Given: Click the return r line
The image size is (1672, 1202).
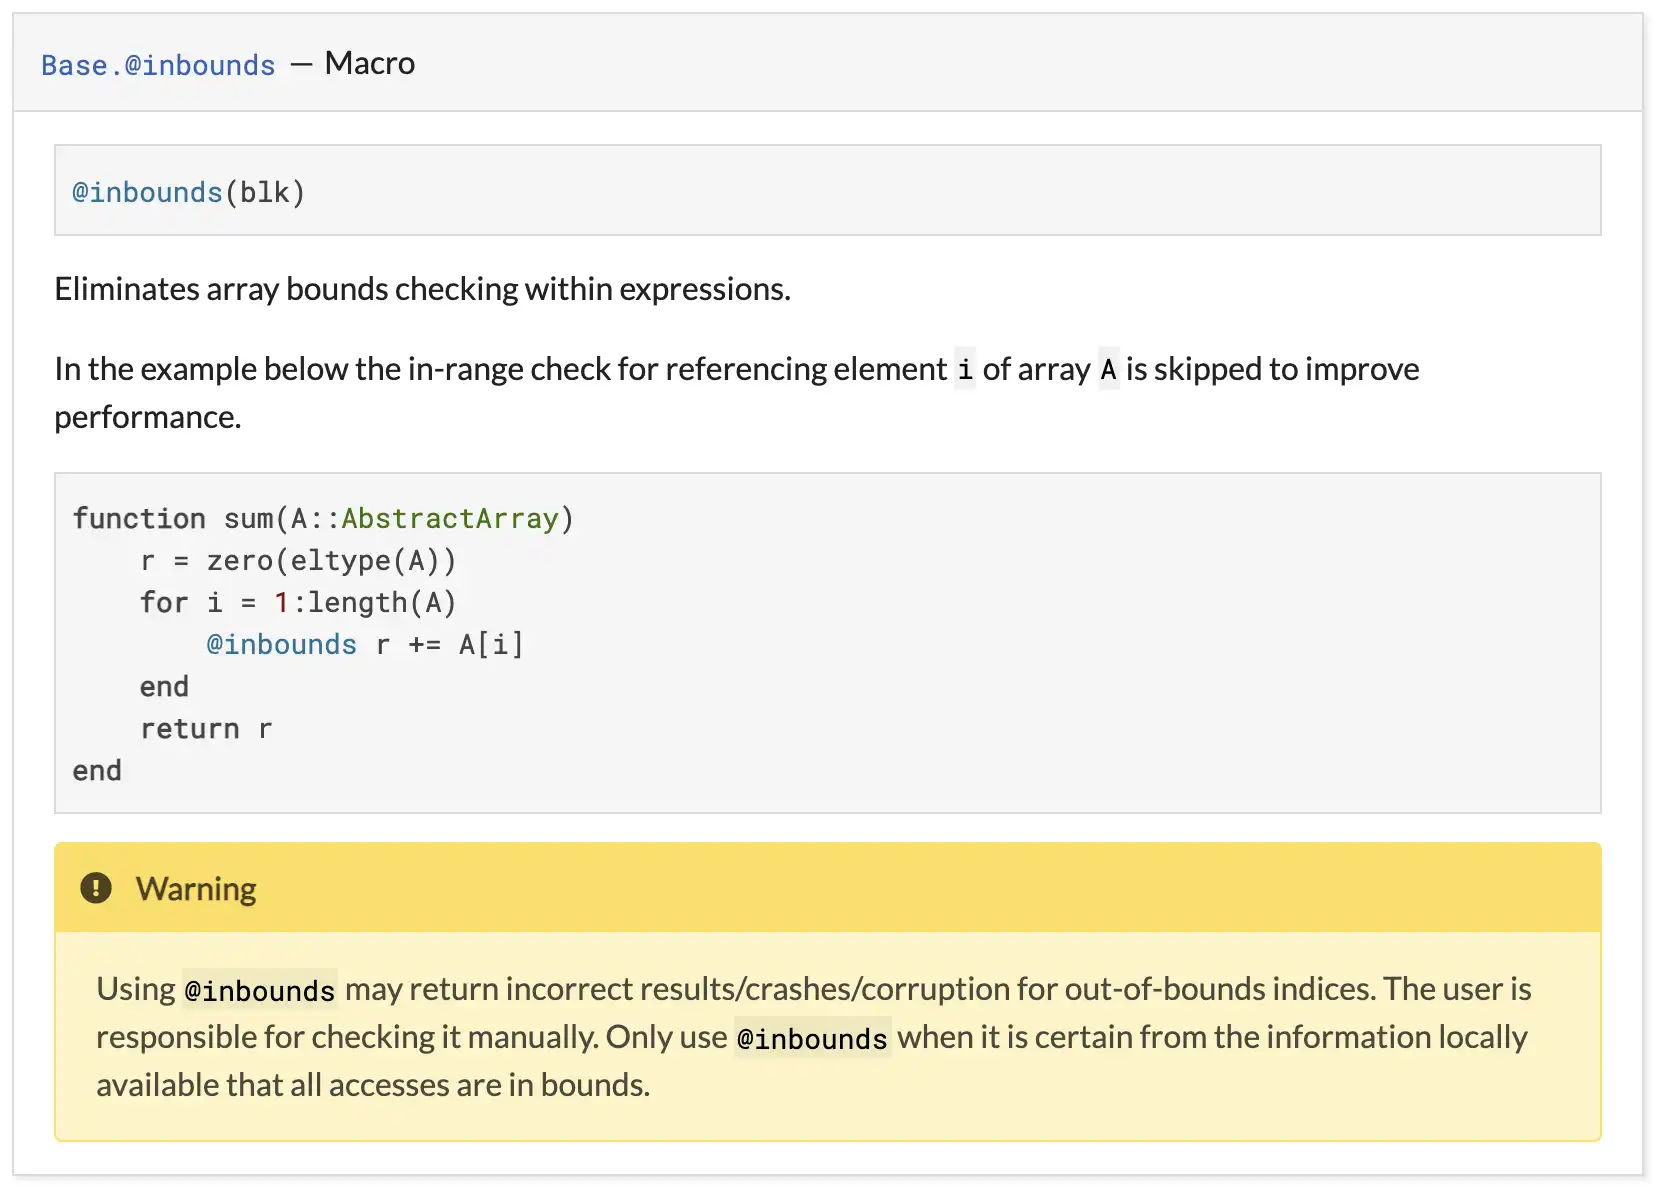Looking at the screenshot, I should pyautogui.click(x=206, y=728).
